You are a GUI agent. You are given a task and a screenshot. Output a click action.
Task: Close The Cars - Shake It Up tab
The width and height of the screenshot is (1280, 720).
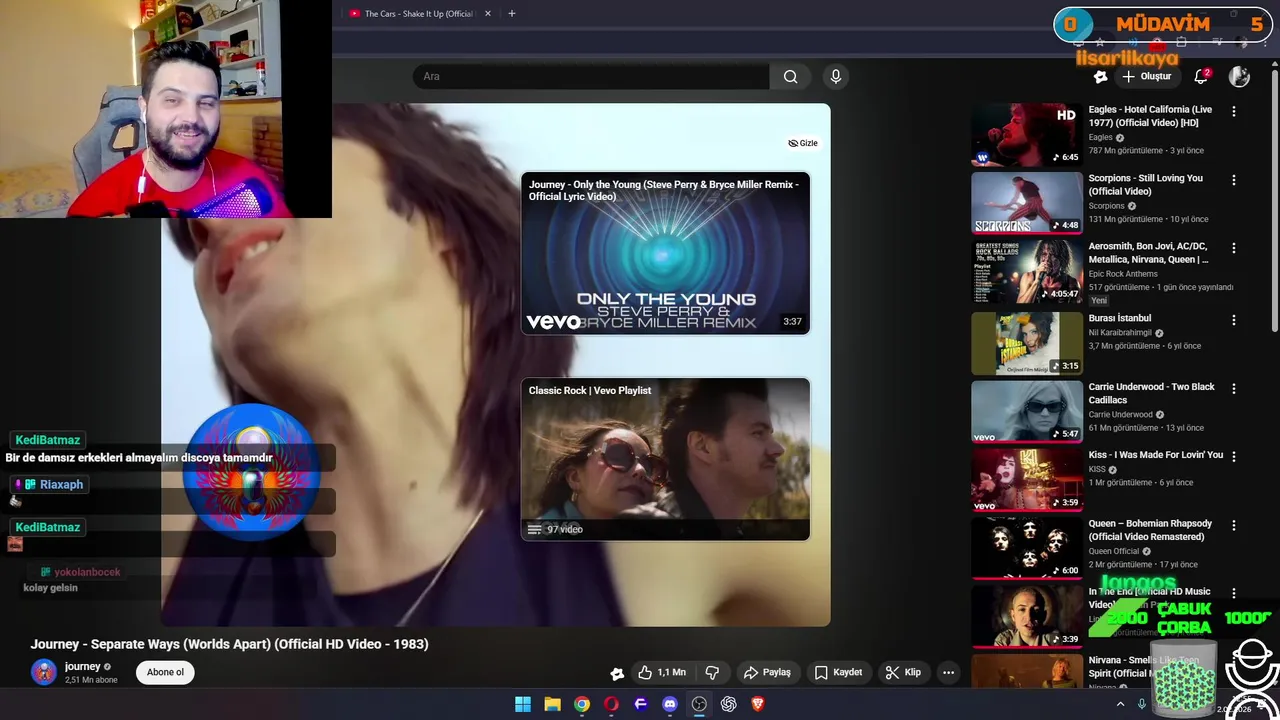pyautogui.click(x=488, y=14)
